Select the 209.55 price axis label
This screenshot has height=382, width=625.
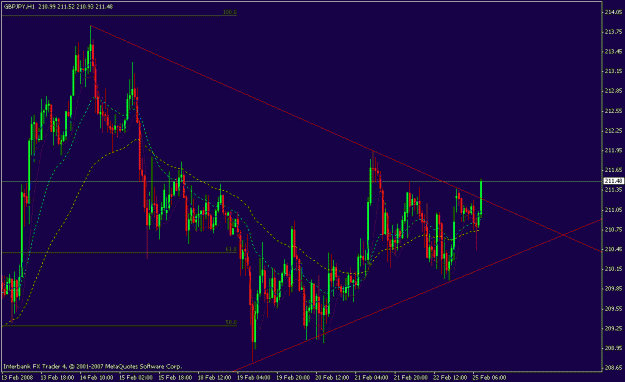click(x=613, y=309)
